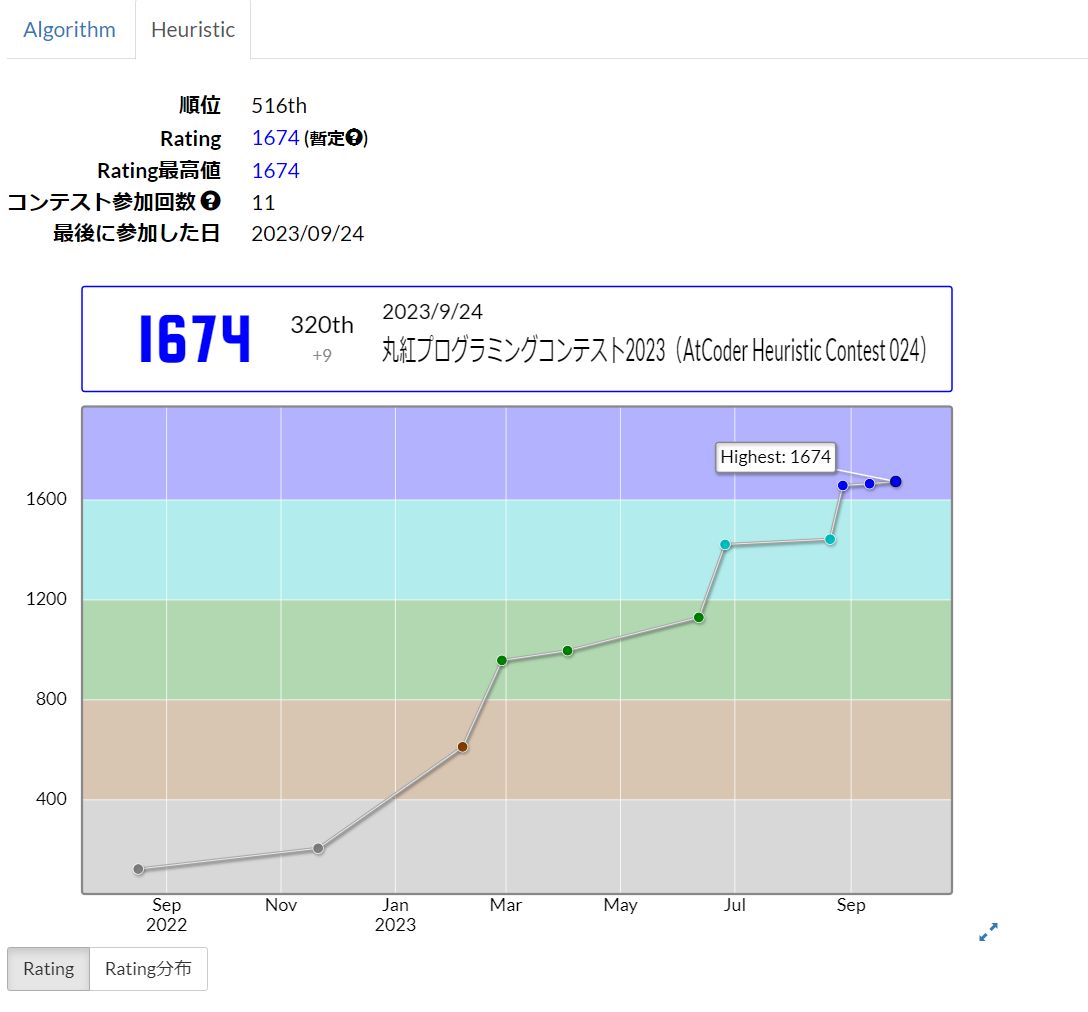Click the 516th ranking value
This screenshot has width=1088, height=1012.
coord(279,106)
